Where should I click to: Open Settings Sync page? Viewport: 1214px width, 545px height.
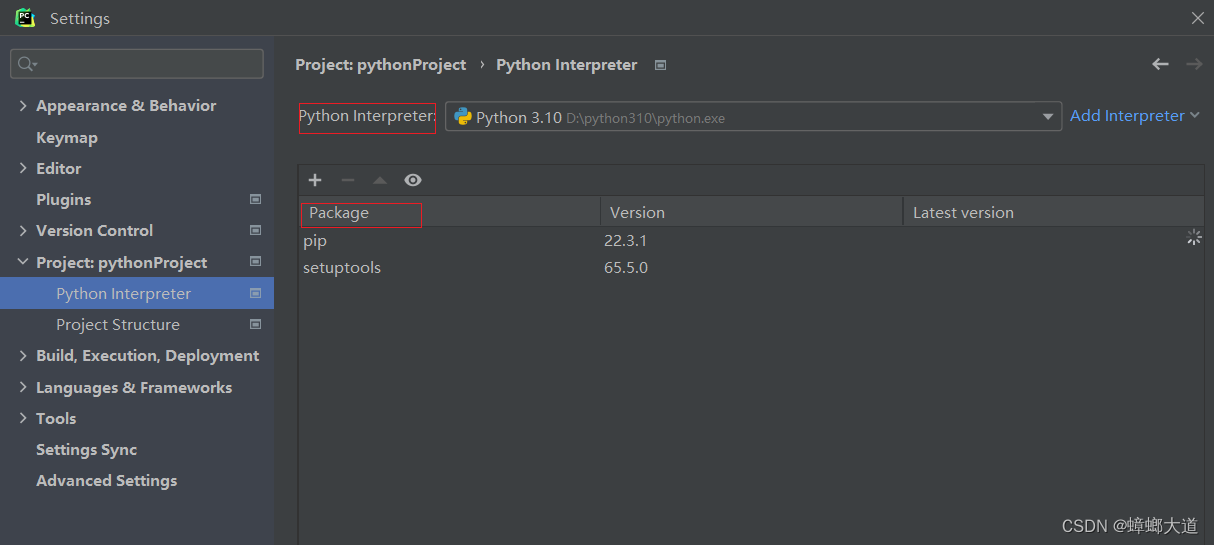click(x=87, y=449)
